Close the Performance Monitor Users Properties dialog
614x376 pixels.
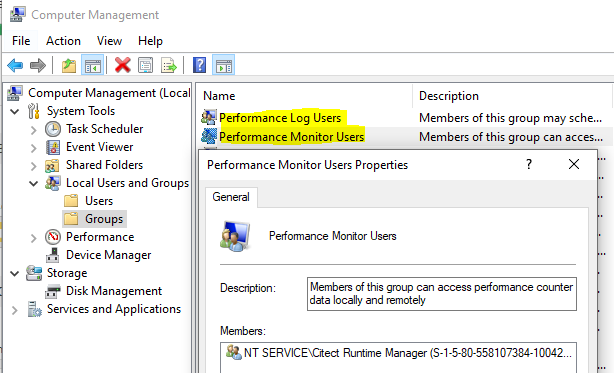point(574,164)
